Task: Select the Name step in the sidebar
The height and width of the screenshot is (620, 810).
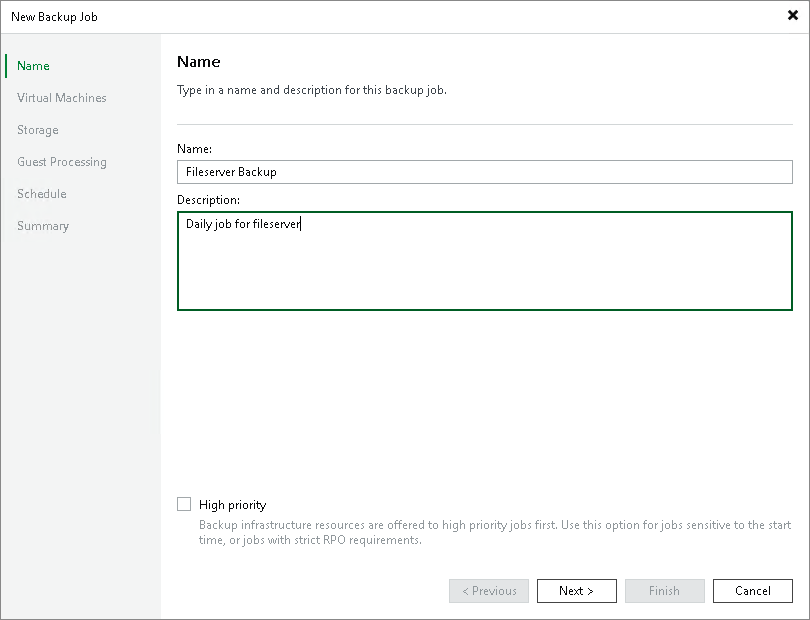Action: pyautogui.click(x=32, y=65)
